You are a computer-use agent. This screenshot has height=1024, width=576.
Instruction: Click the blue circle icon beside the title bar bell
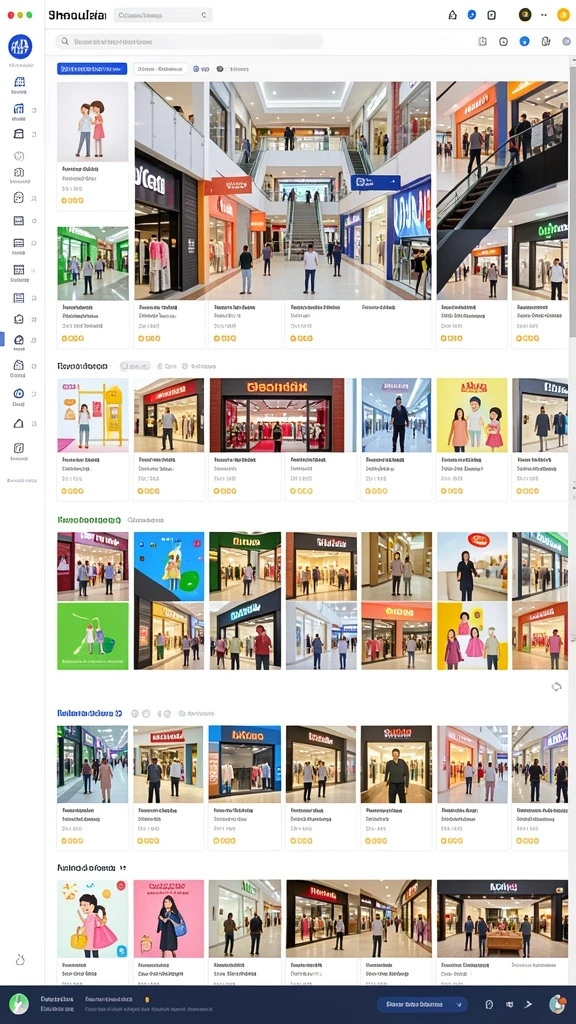(472, 14)
